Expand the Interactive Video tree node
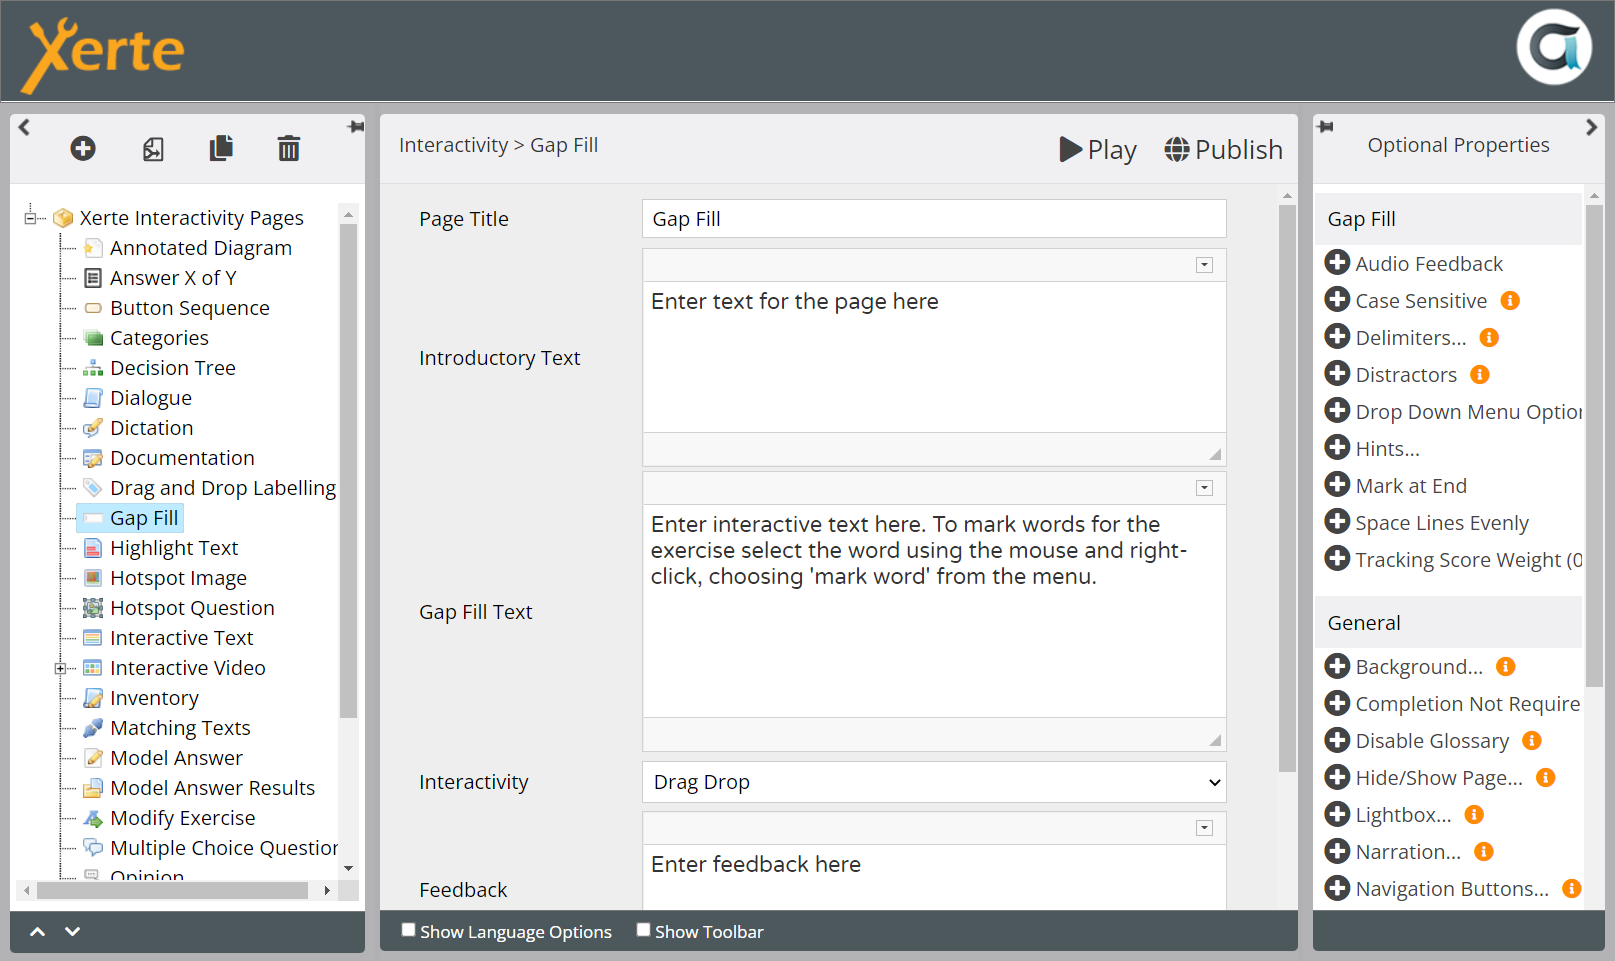Screen dimensions: 1615x961 (60, 668)
